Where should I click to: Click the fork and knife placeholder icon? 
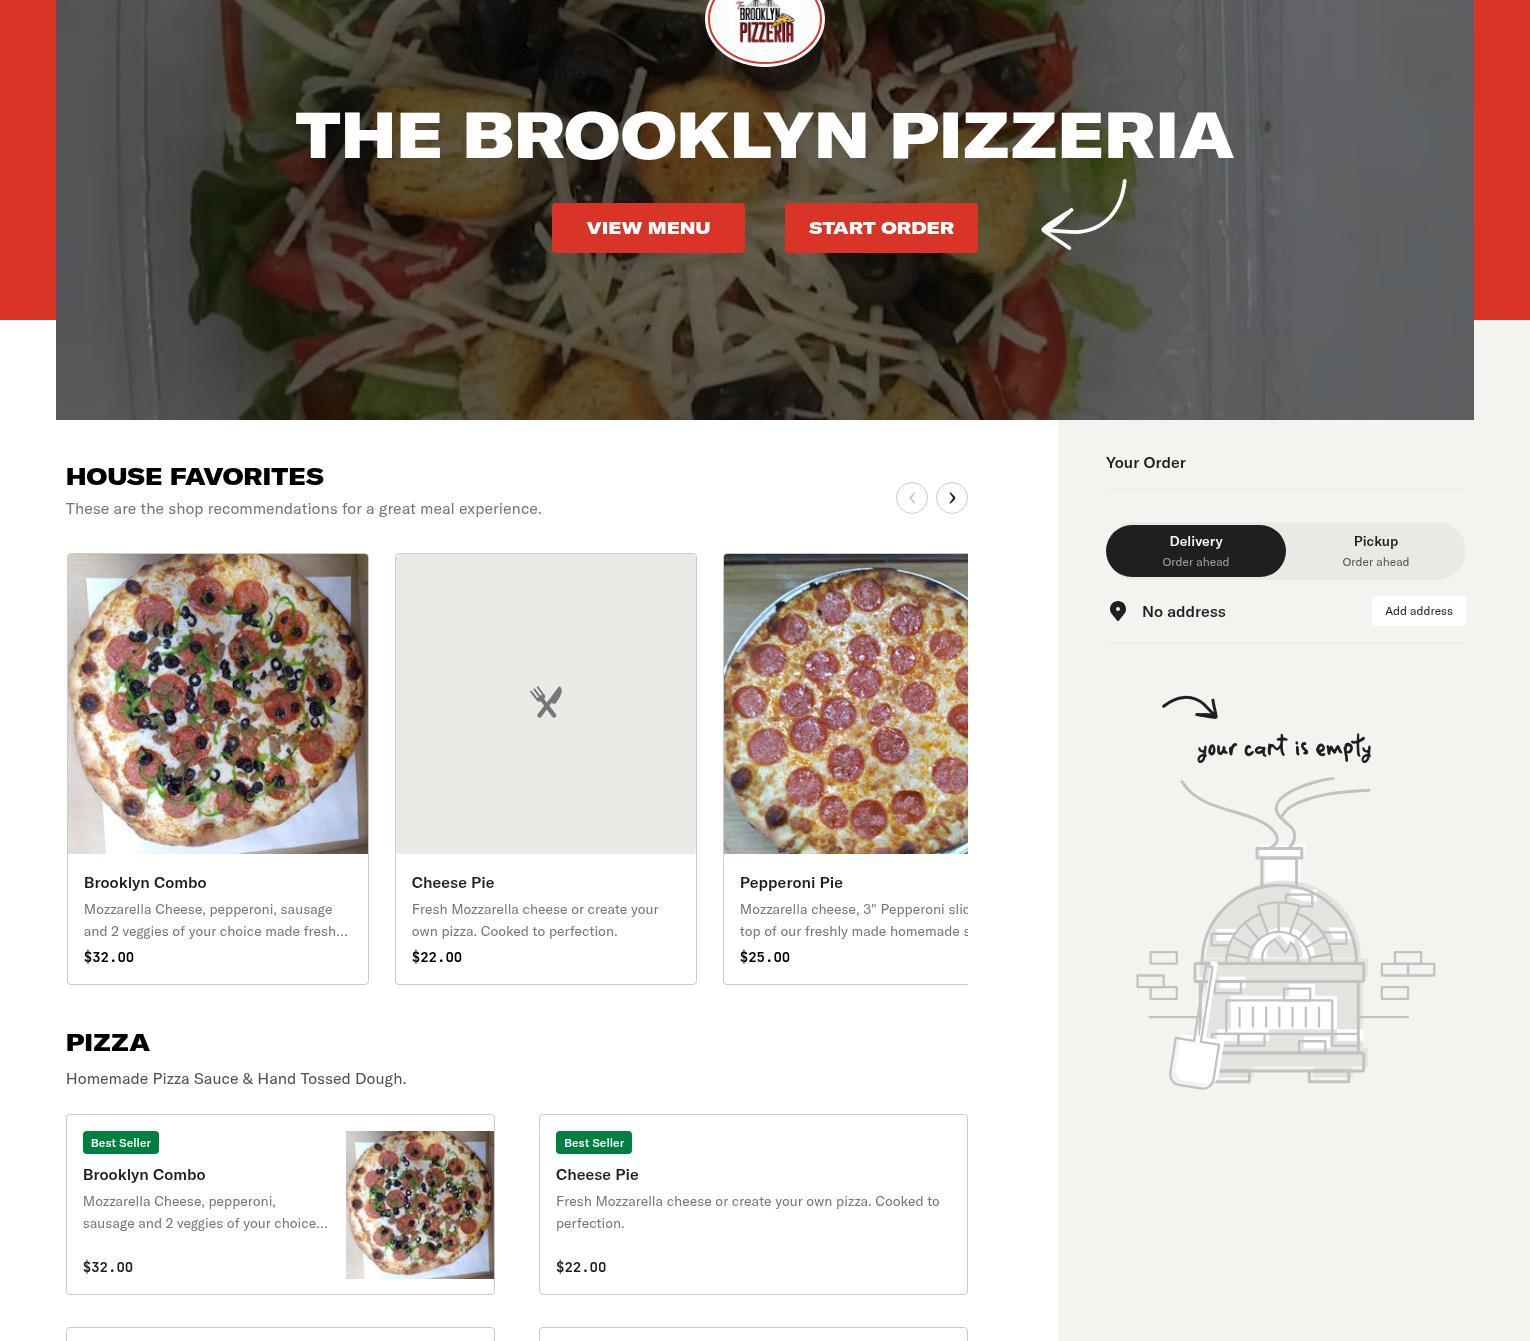(546, 702)
